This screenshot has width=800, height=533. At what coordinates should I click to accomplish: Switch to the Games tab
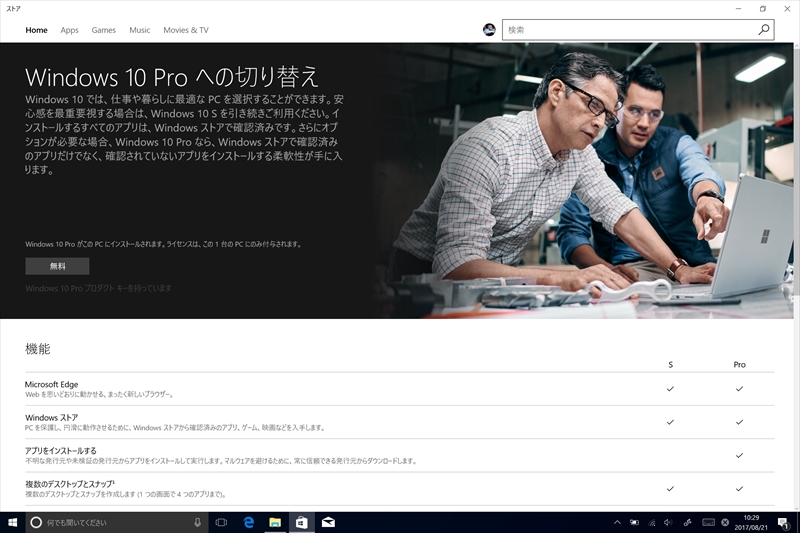(104, 30)
